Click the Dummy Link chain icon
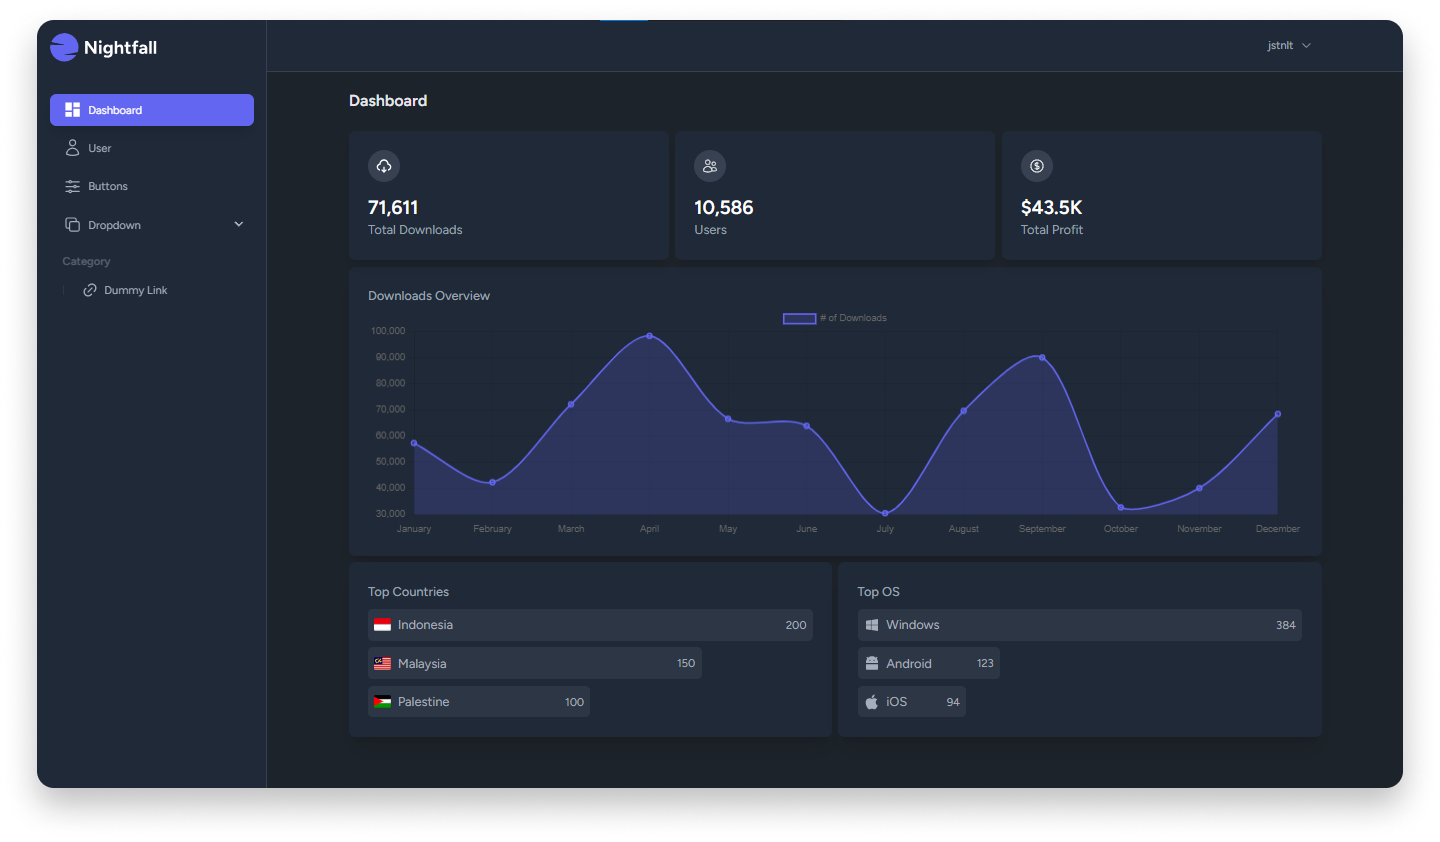This screenshot has height=842, width=1440. tap(90, 290)
